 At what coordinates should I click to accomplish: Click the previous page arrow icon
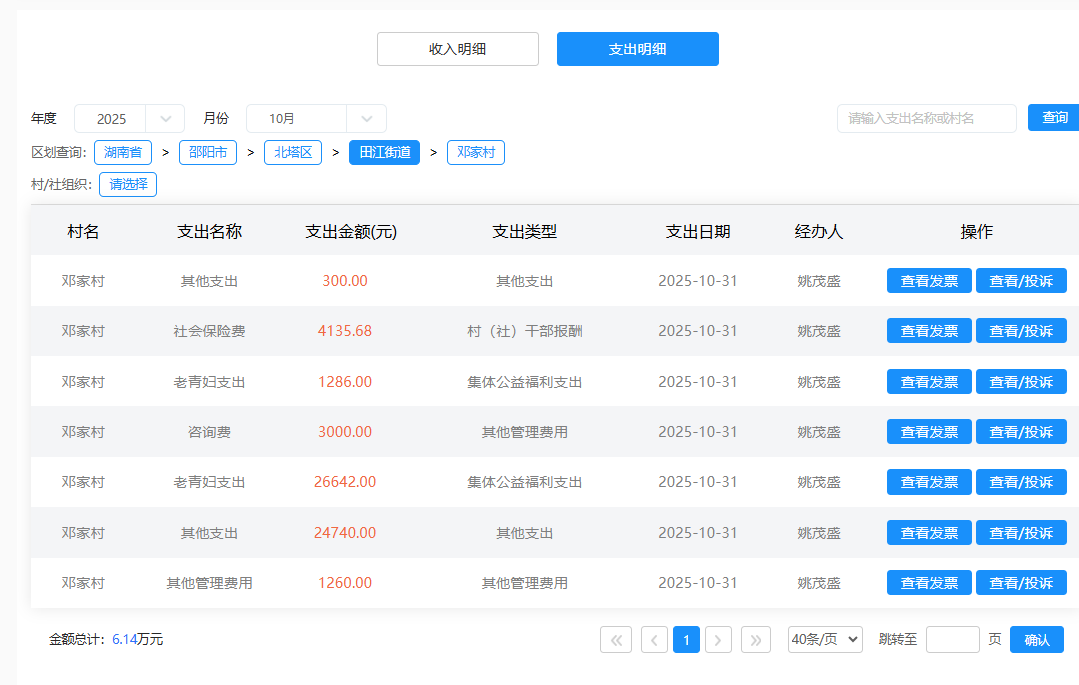coord(654,639)
